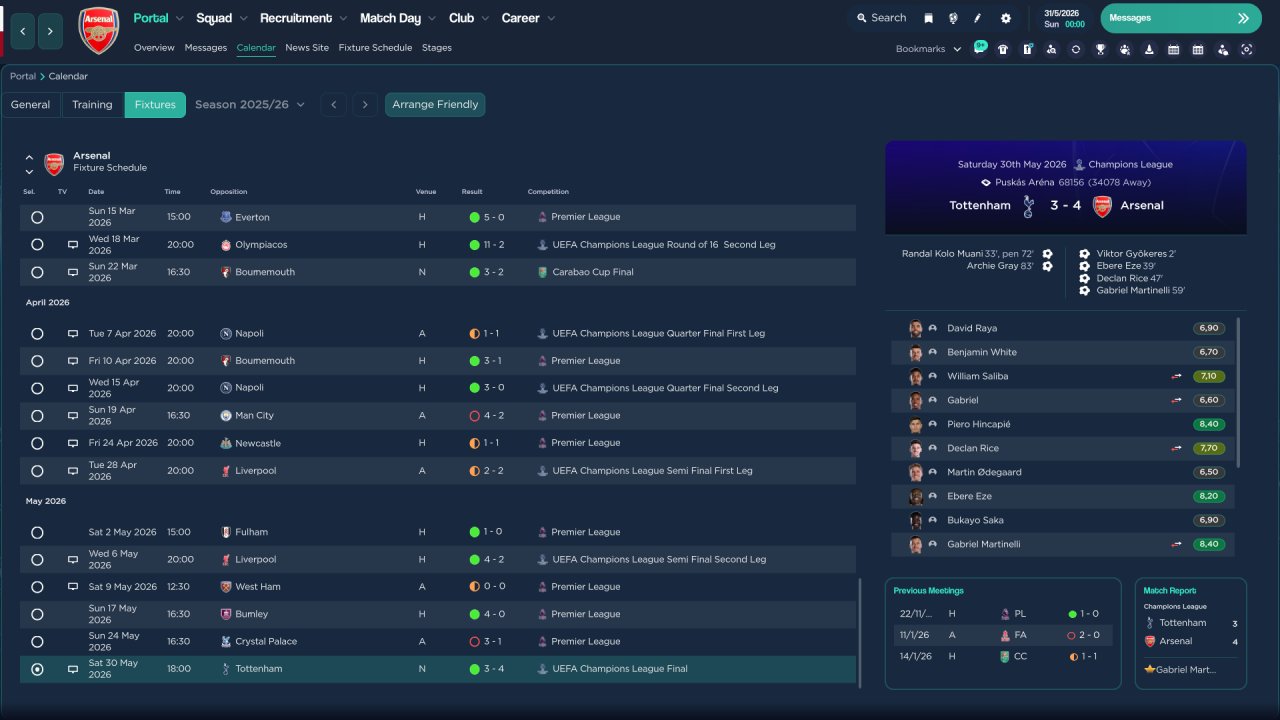Click the pencil edit icon in top bar
The image size is (1280, 720).
coord(978,18)
